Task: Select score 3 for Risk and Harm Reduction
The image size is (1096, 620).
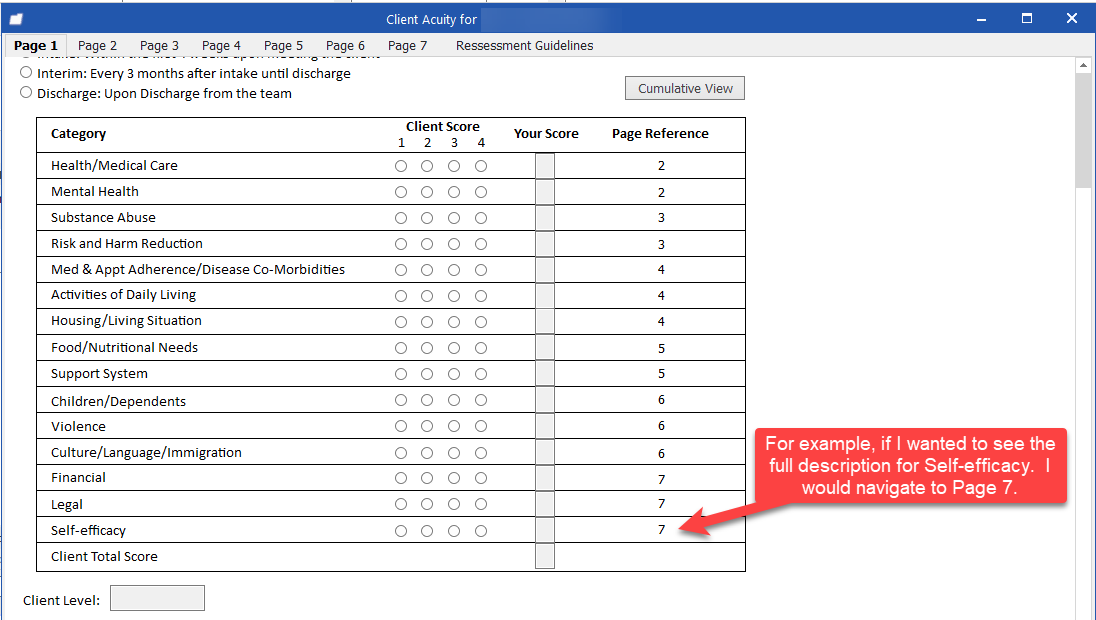Action: (x=454, y=243)
